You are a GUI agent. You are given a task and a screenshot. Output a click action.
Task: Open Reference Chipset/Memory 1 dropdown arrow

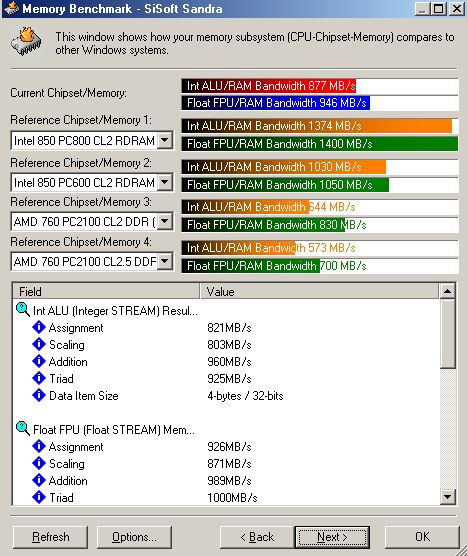(x=165, y=140)
